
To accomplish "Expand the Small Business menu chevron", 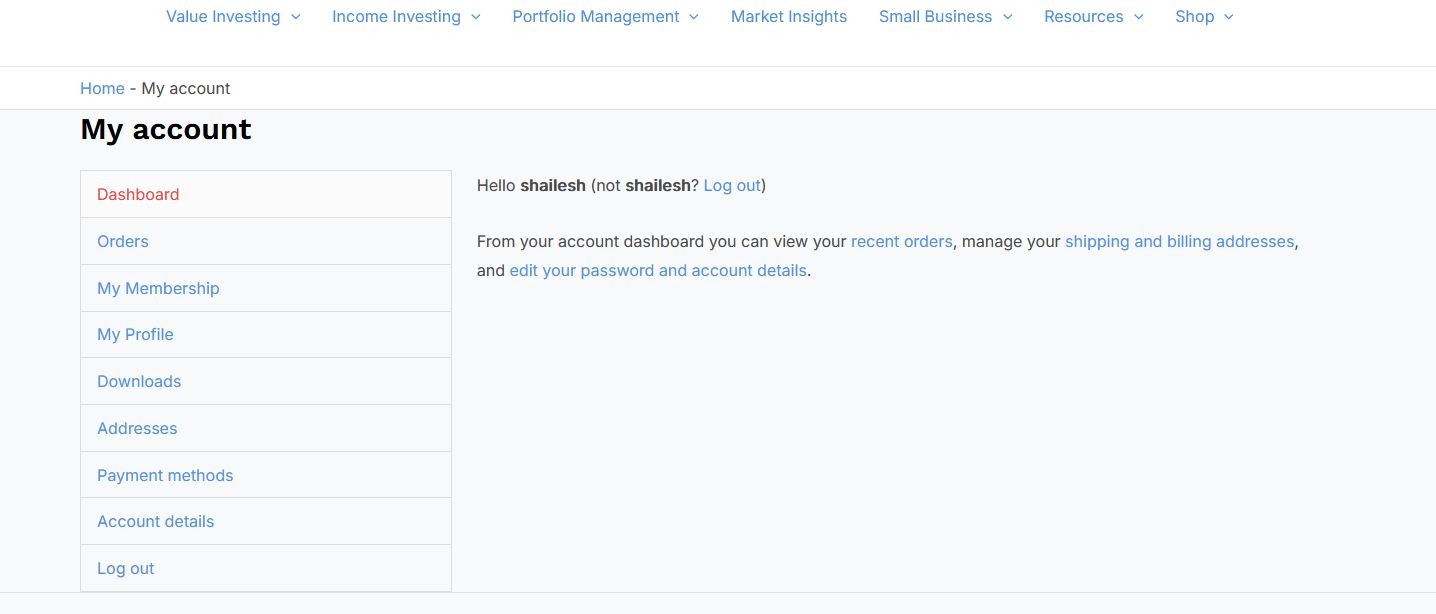I will pyautogui.click(x=1007, y=17).
